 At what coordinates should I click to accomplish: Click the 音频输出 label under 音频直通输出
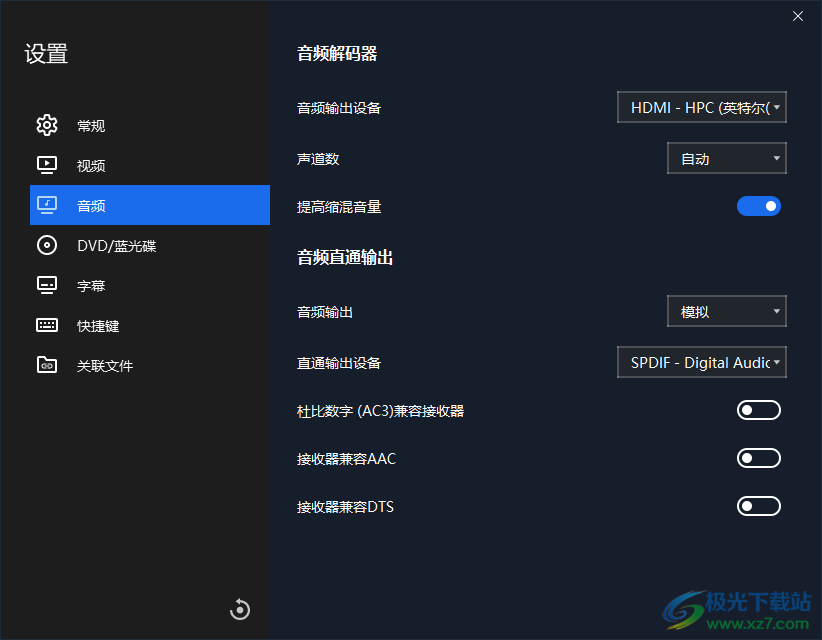coord(325,312)
